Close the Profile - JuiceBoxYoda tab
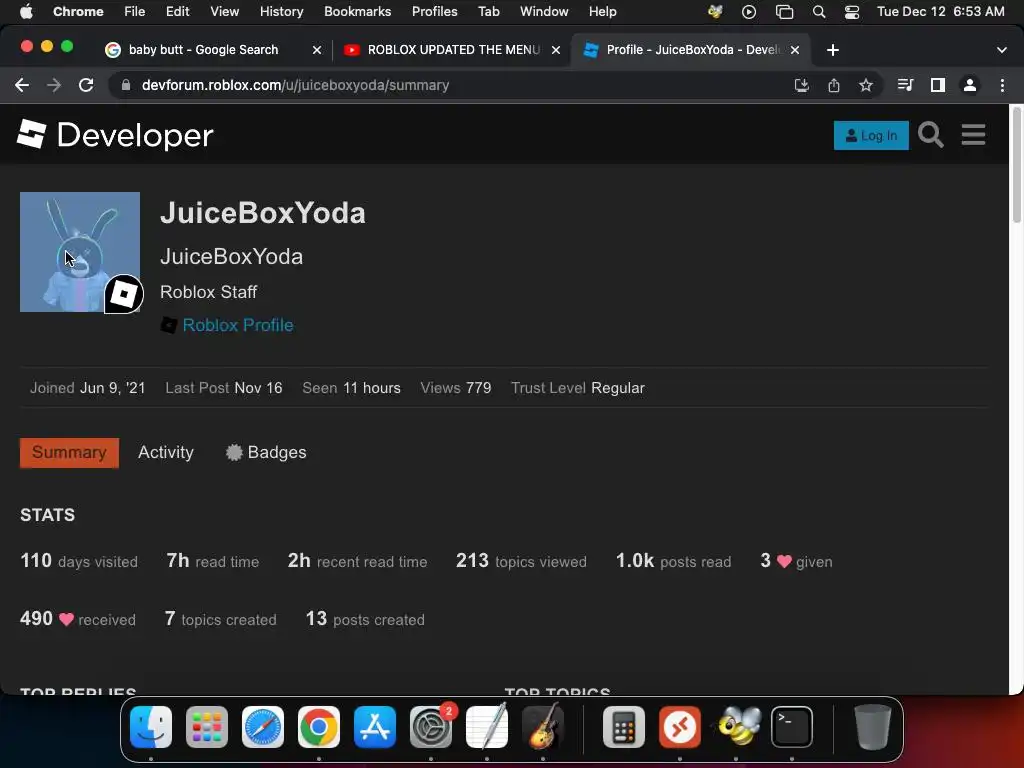The height and width of the screenshot is (768, 1024). click(795, 50)
